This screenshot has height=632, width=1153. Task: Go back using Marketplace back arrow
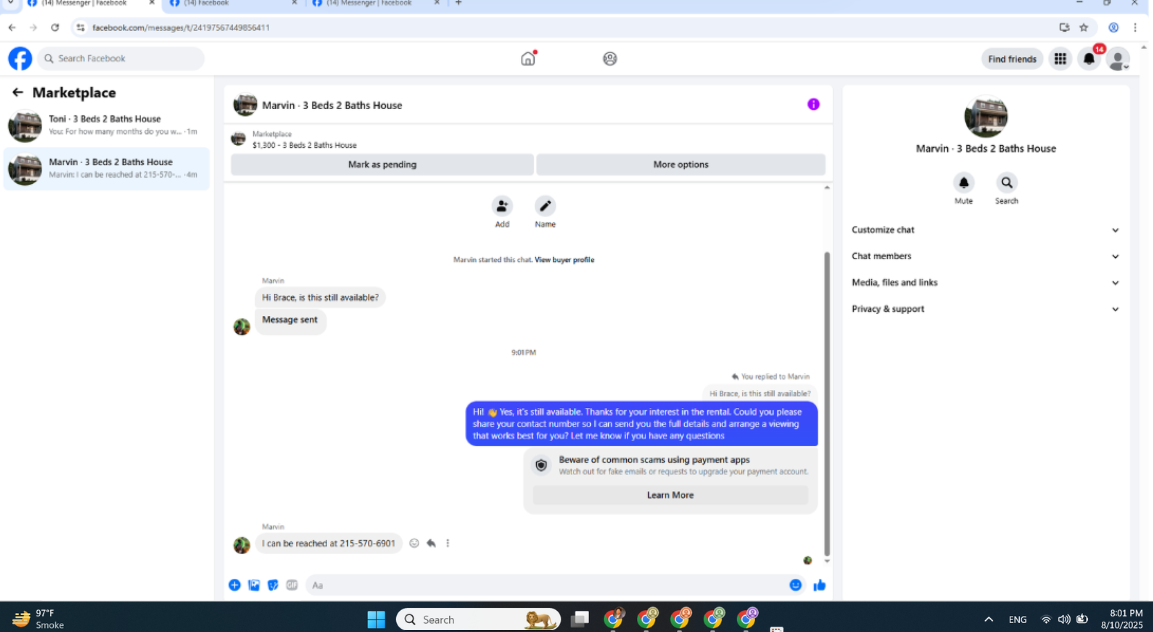(18, 93)
